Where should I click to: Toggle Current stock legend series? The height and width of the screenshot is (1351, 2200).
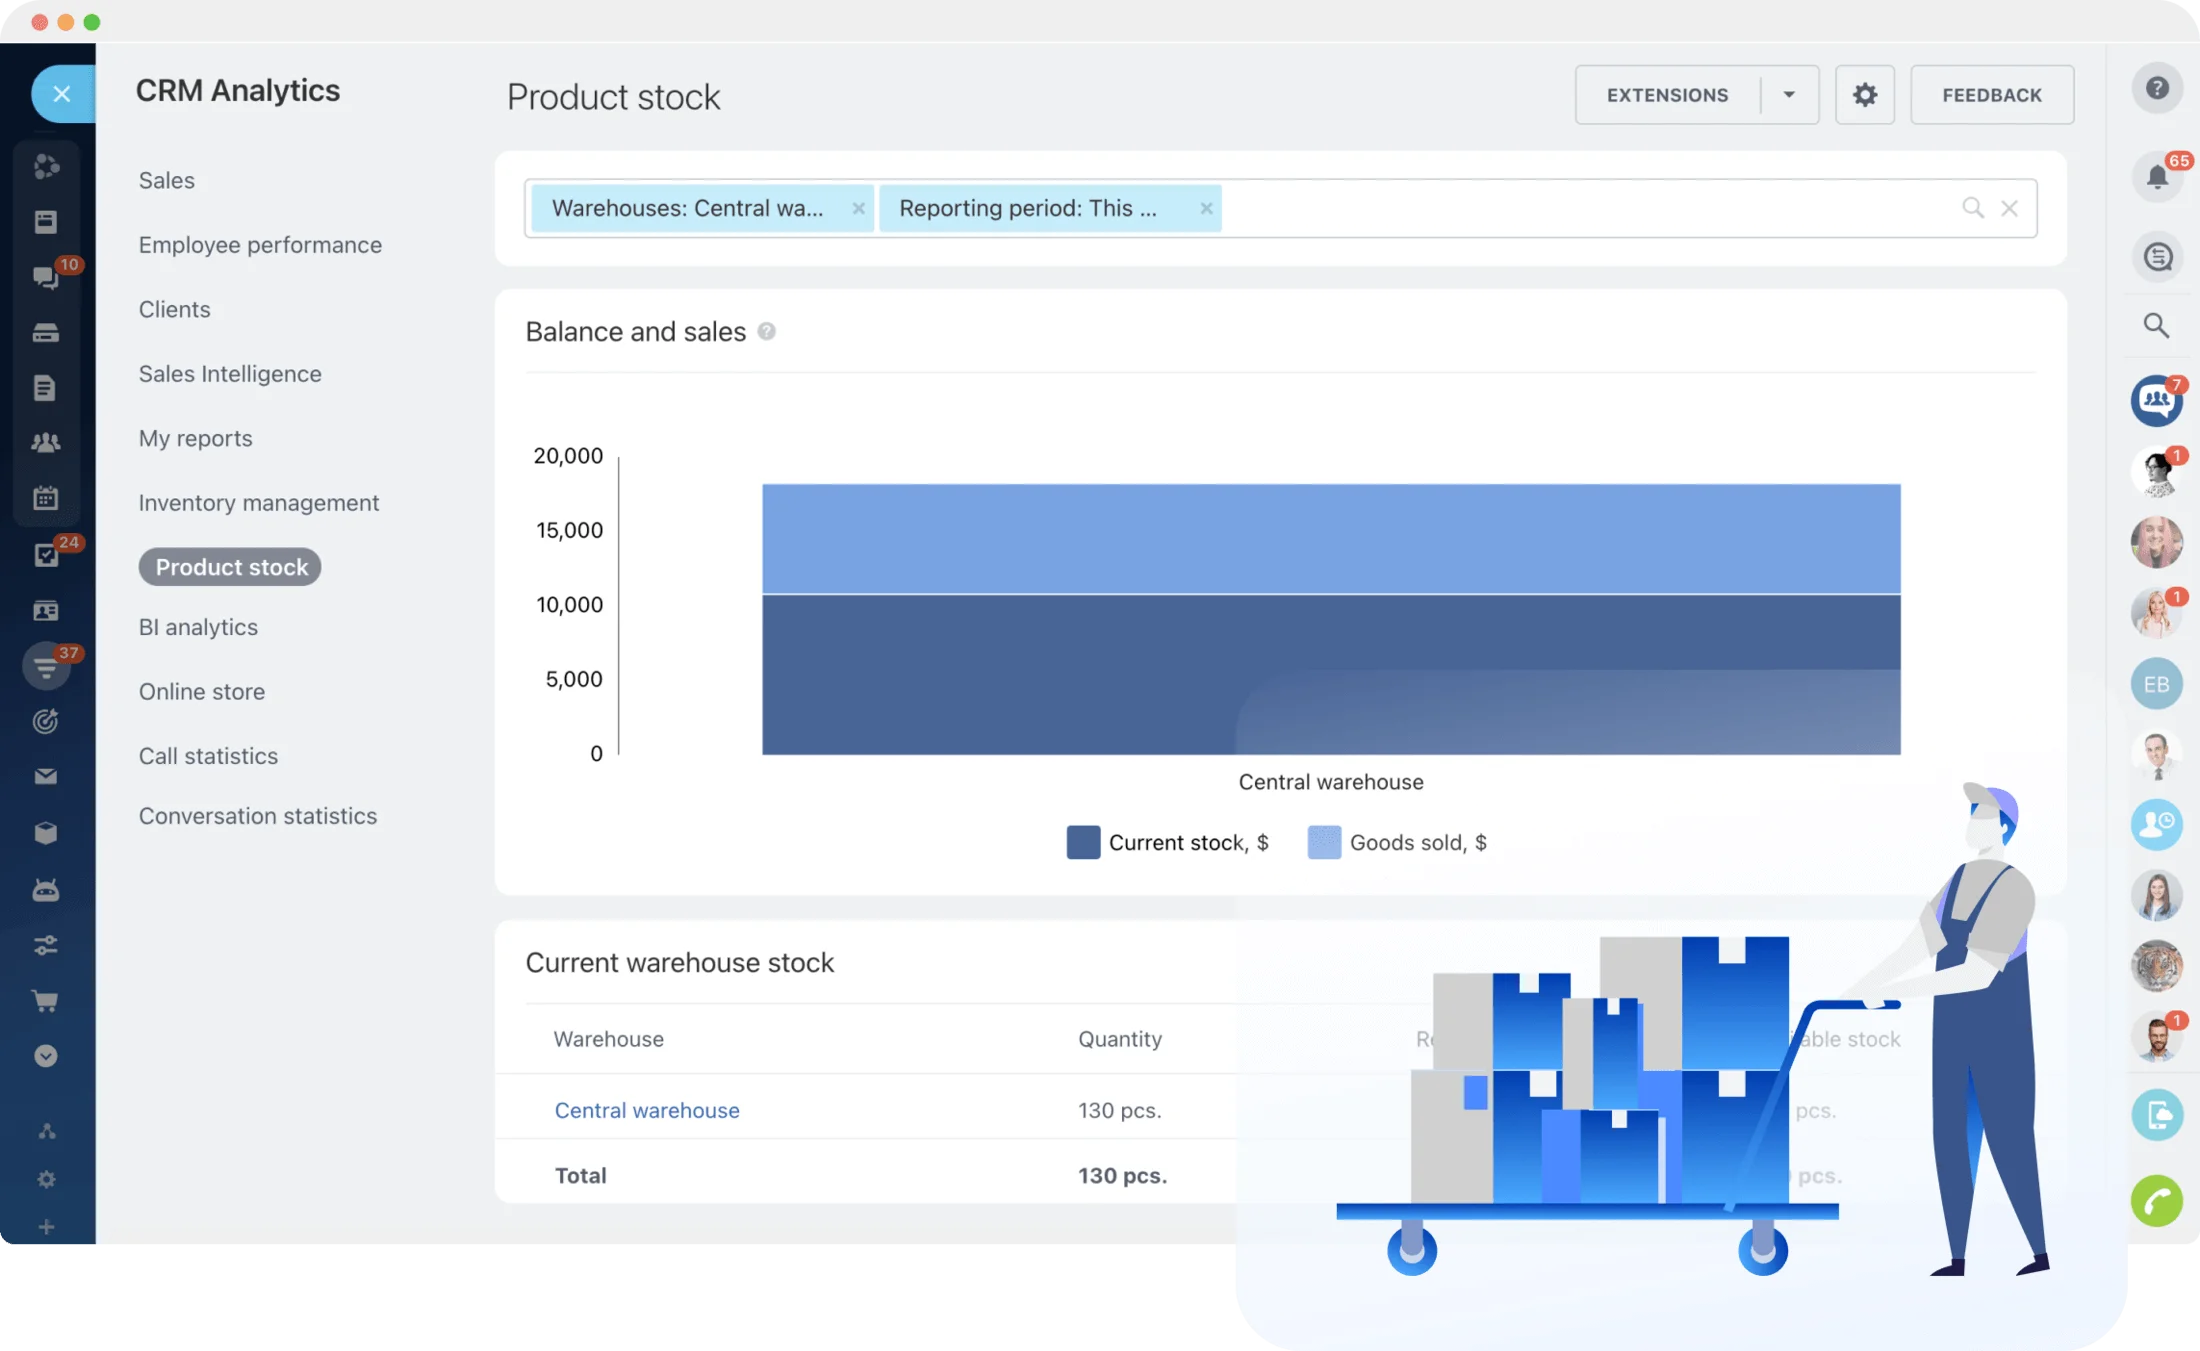click(1167, 842)
